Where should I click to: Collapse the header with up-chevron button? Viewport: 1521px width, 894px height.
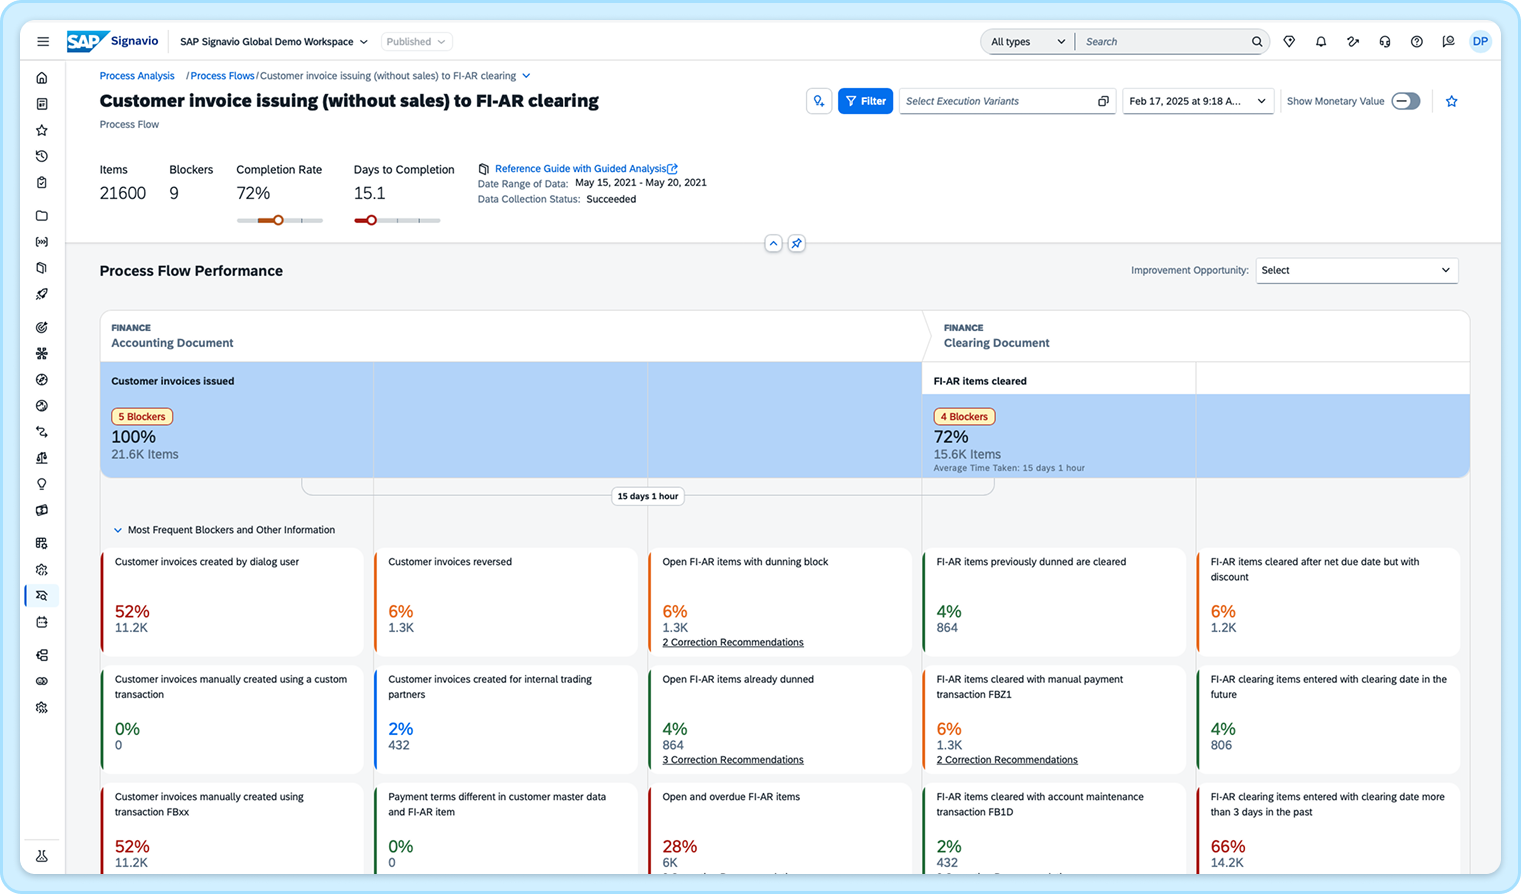coord(773,243)
